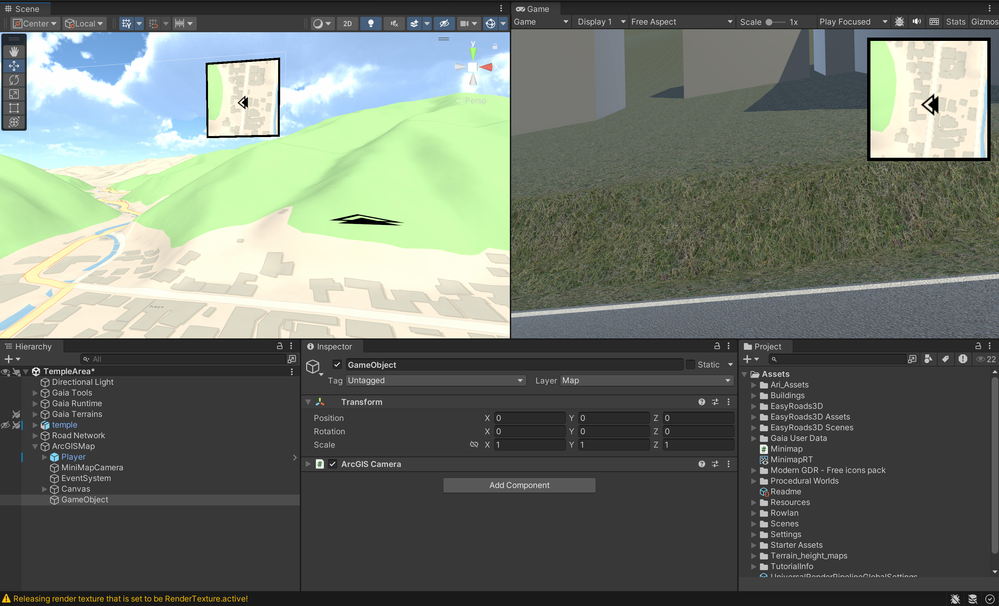Open the Tag Untagged dropdown
The image size is (999, 606).
click(436, 380)
